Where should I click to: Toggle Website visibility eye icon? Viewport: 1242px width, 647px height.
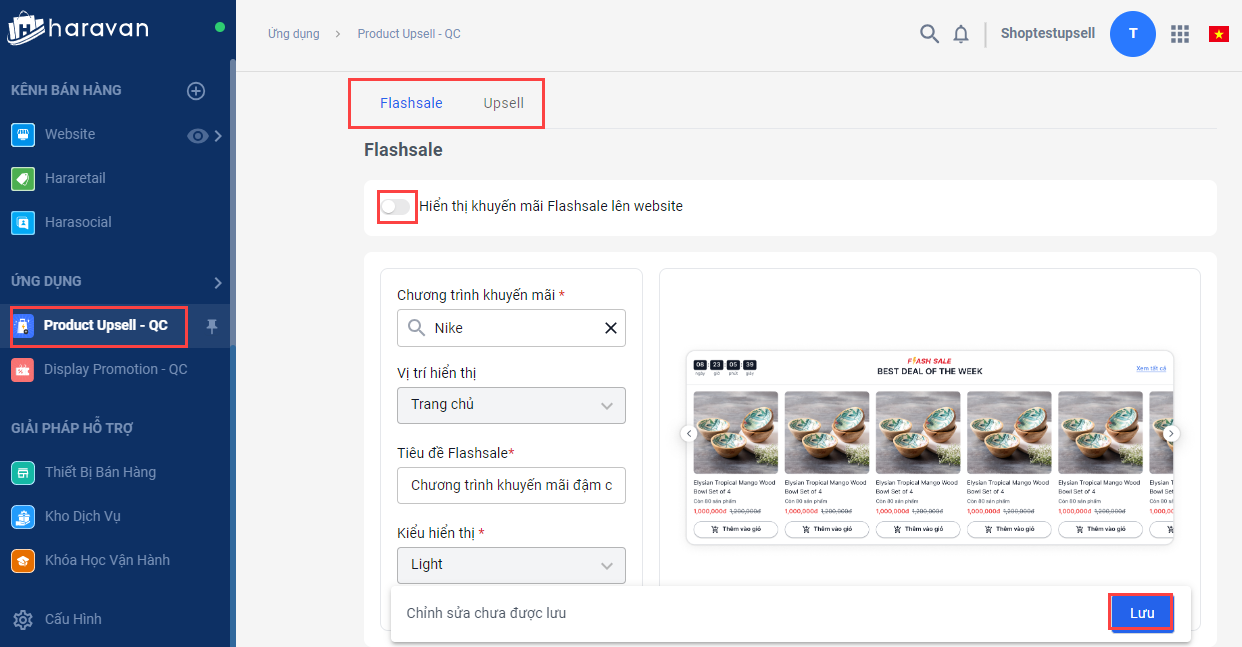pyautogui.click(x=197, y=135)
